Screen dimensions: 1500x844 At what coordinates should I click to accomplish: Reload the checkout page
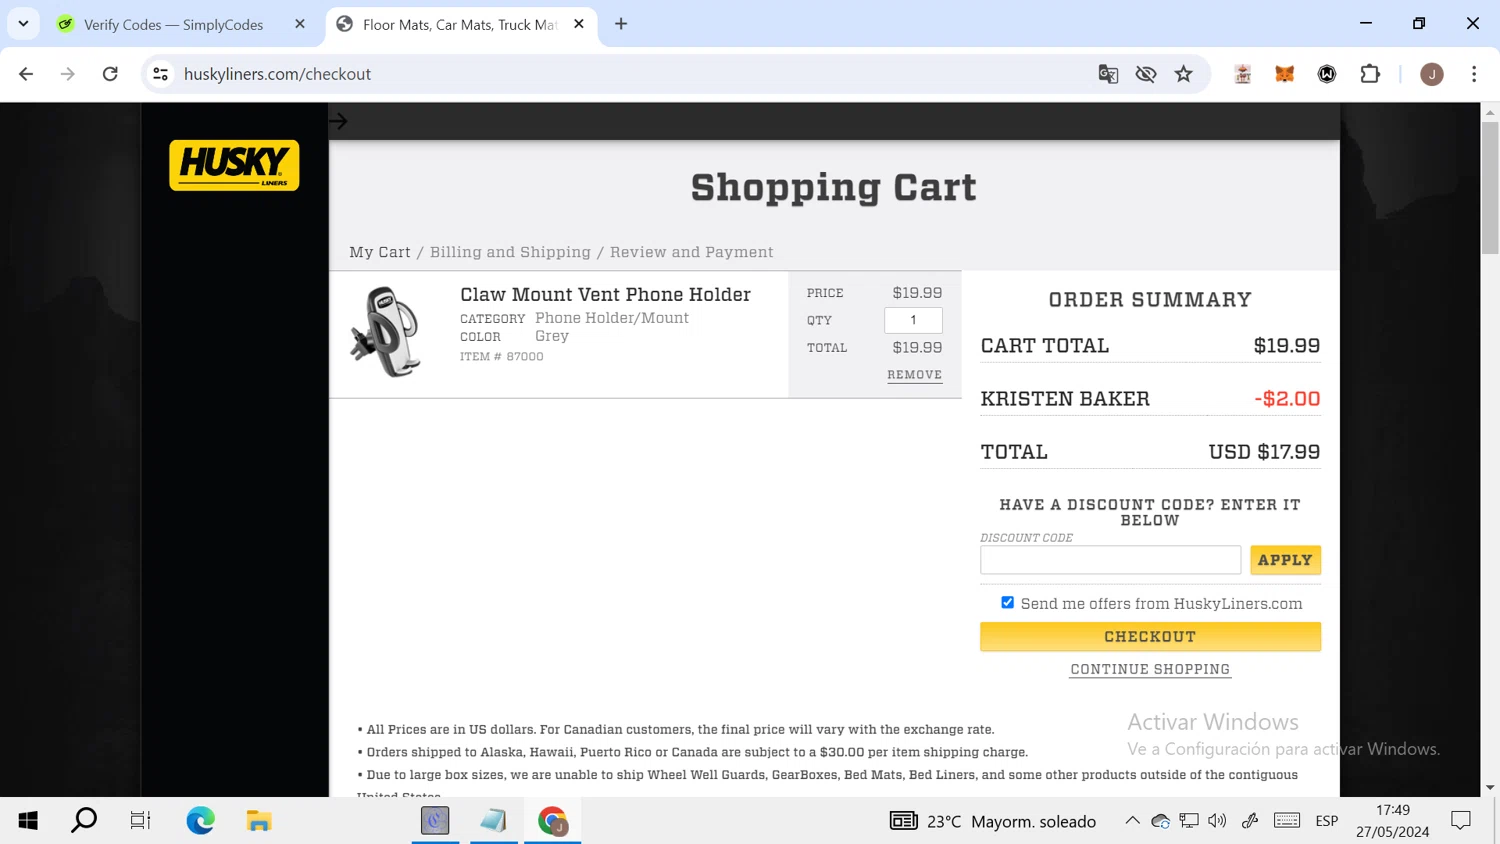[x=110, y=74]
